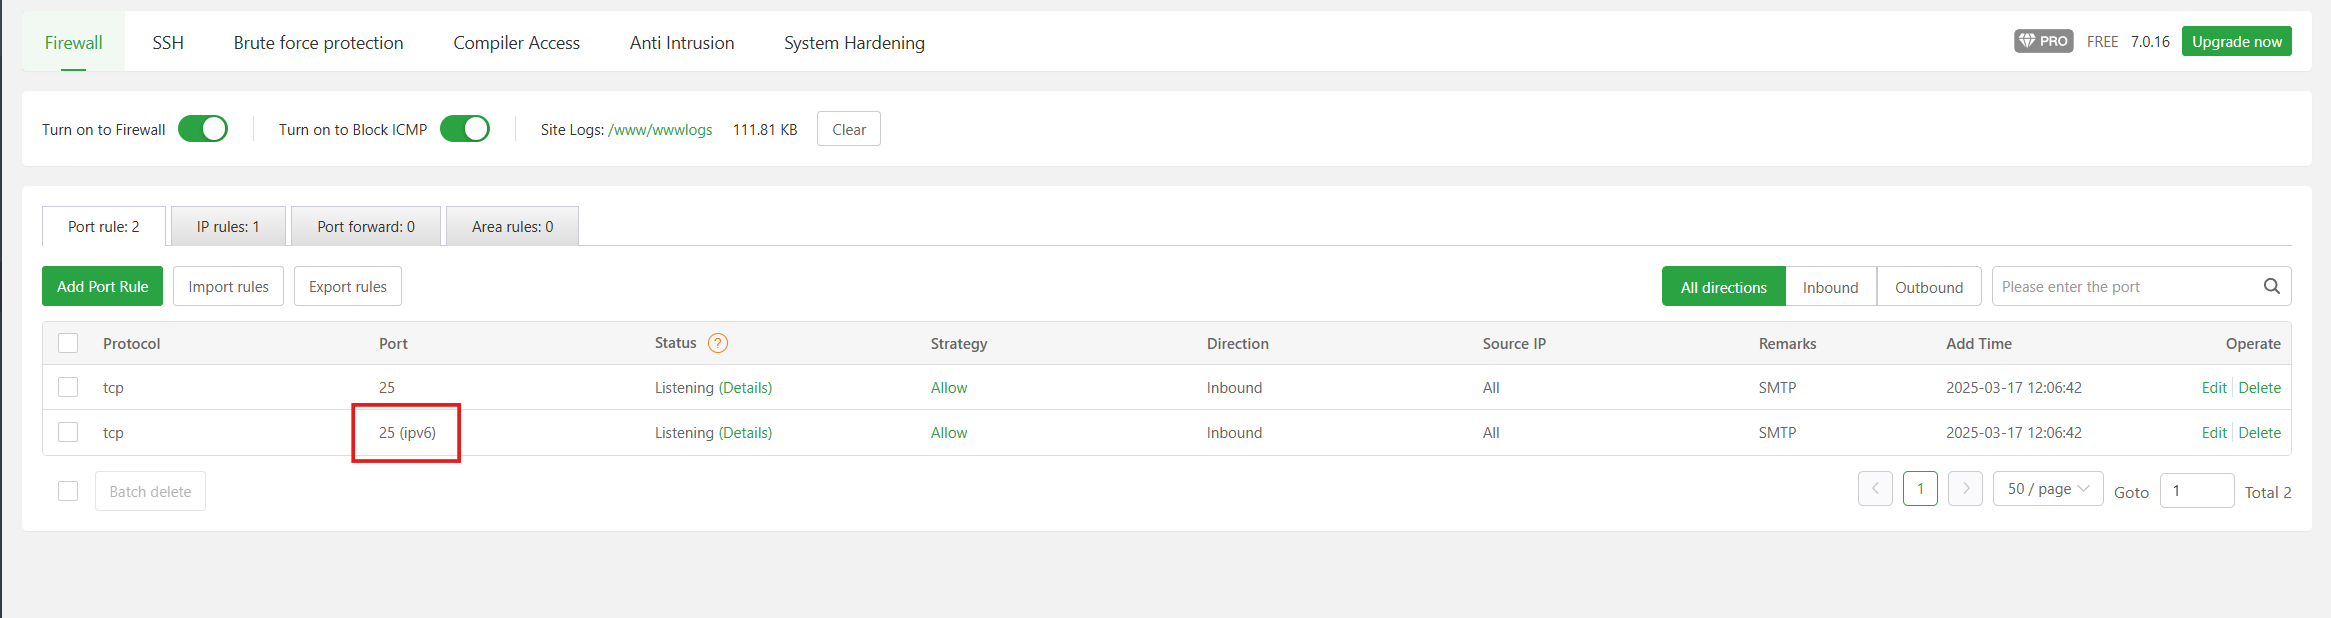Image resolution: width=2331 pixels, height=618 pixels.
Task: Go to next page arrow
Action: (1965, 489)
